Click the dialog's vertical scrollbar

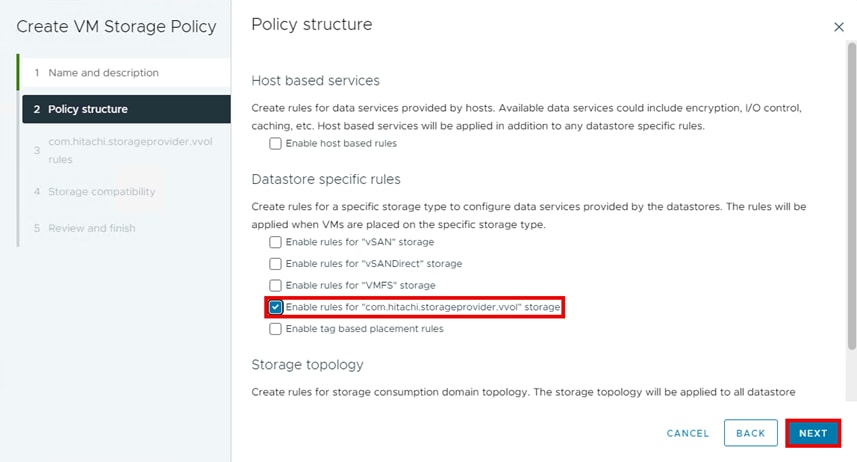pyautogui.click(x=851, y=200)
